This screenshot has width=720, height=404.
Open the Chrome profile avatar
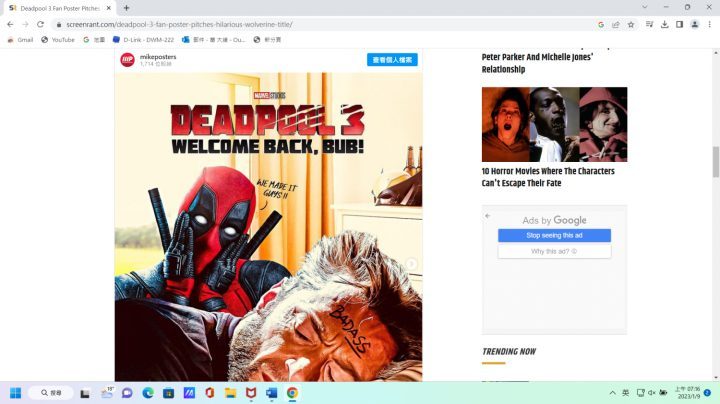(x=695, y=24)
